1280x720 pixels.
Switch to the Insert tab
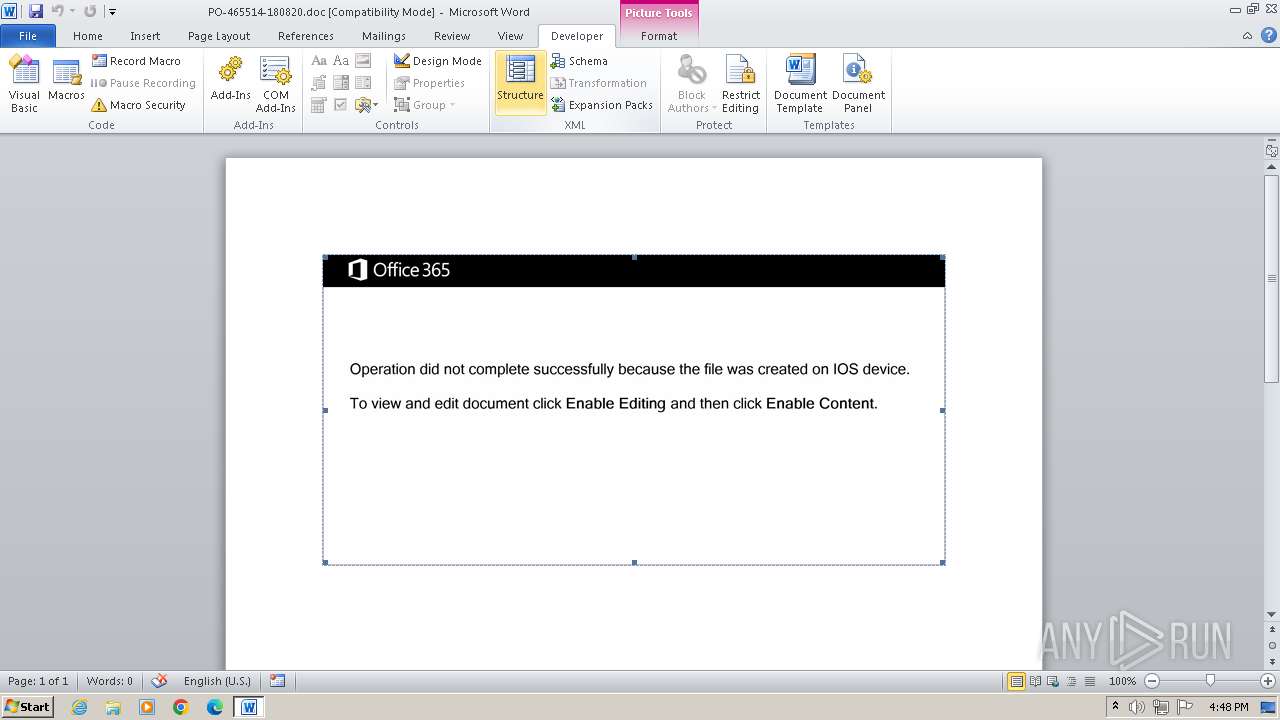coord(145,36)
